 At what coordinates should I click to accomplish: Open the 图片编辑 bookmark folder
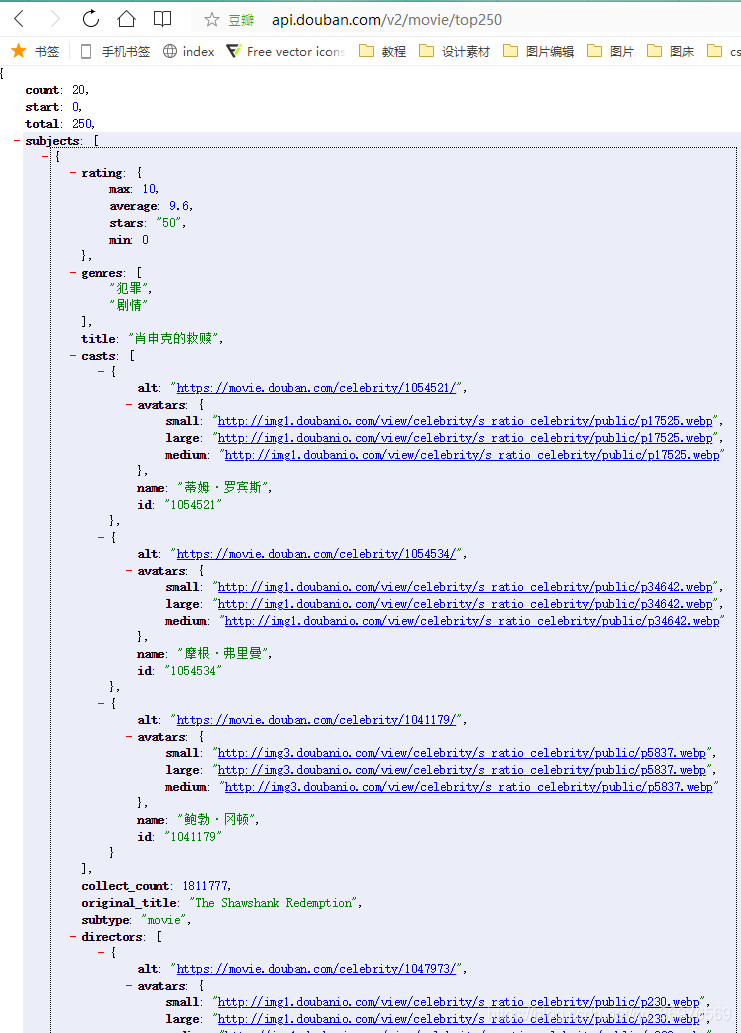click(538, 51)
